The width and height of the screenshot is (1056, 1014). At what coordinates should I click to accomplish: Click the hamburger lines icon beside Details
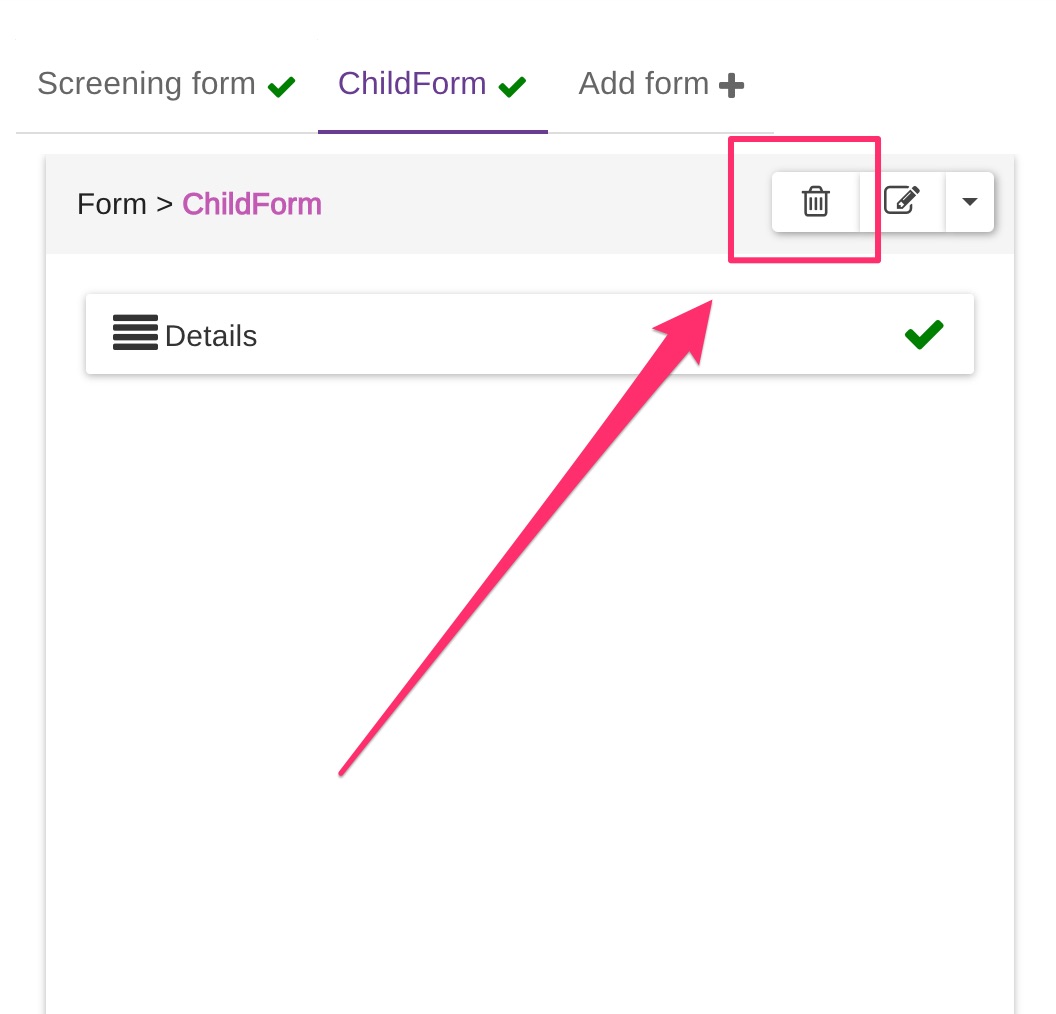pyautogui.click(x=135, y=333)
